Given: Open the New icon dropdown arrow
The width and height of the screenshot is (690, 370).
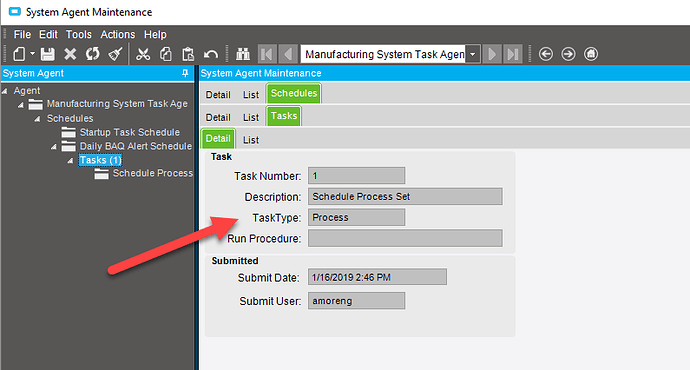Looking at the screenshot, I should click(x=32, y=54).
